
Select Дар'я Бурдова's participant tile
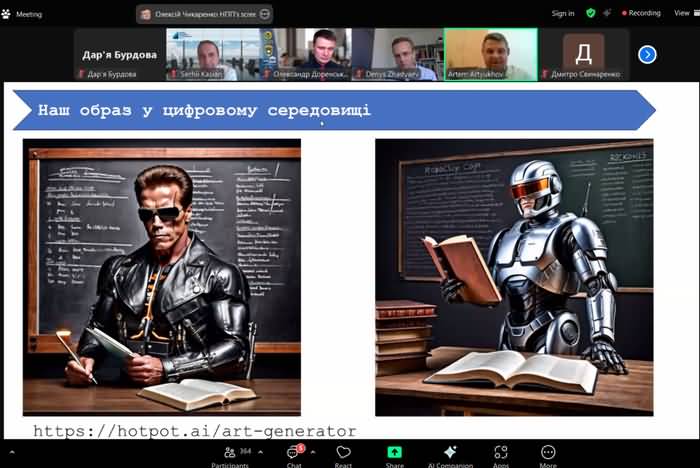coord(118,54)
